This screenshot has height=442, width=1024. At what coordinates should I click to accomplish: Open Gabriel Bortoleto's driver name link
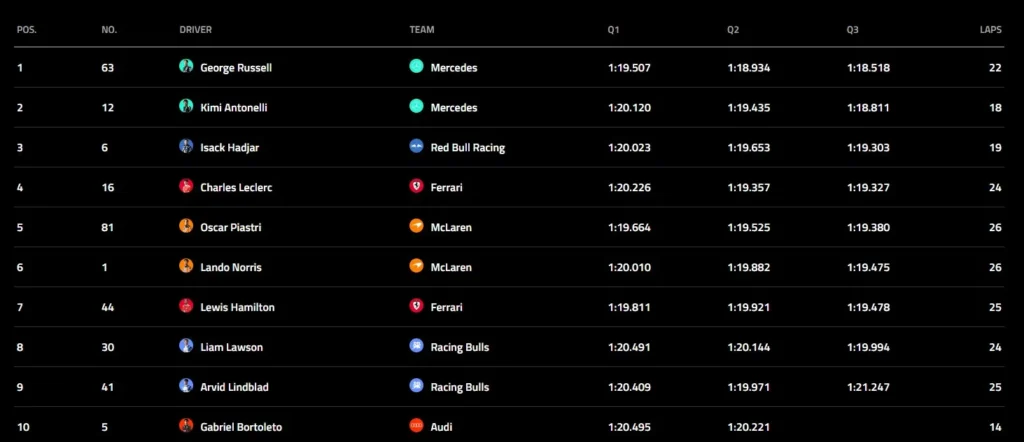pyautogui.click(x=241, y=428)
